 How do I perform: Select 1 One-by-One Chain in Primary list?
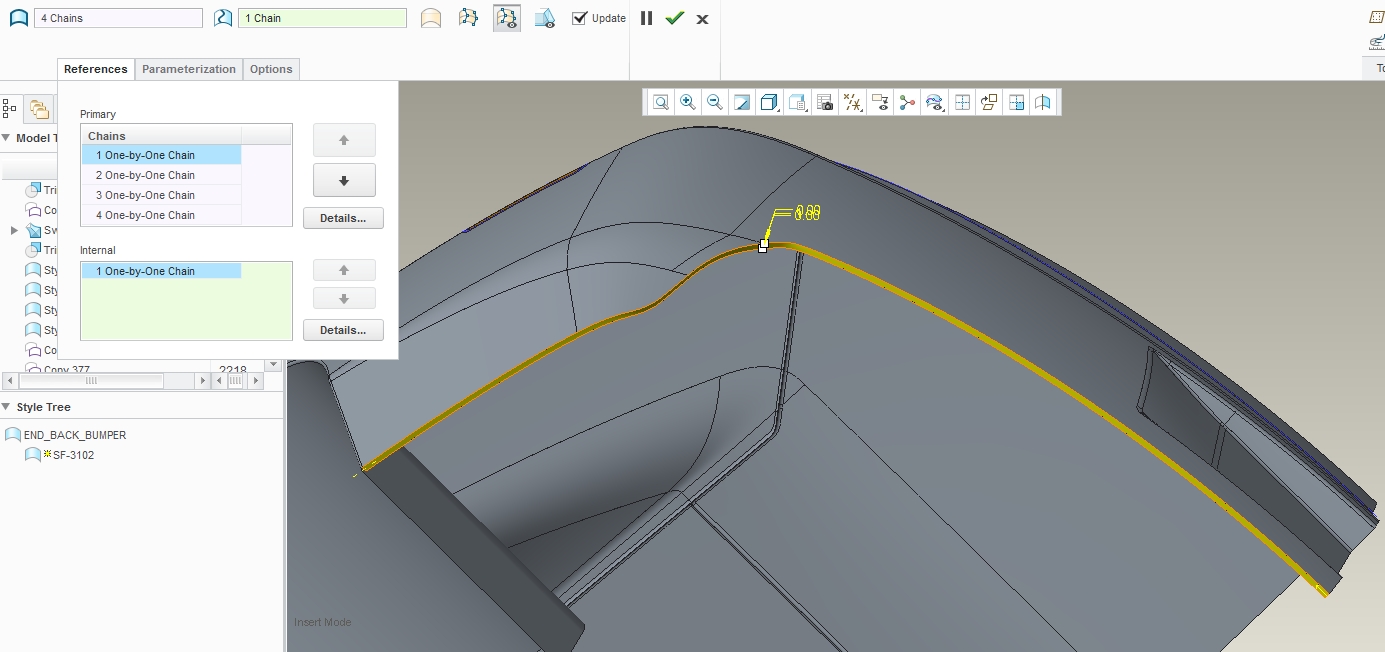(161, 155)
